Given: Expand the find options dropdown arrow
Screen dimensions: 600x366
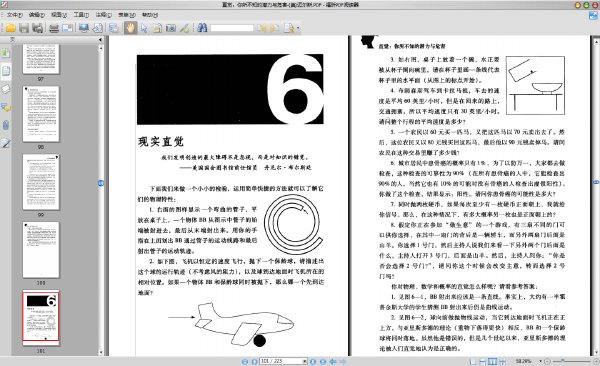Looking at the screenshot, I should (x=298, y=28).
